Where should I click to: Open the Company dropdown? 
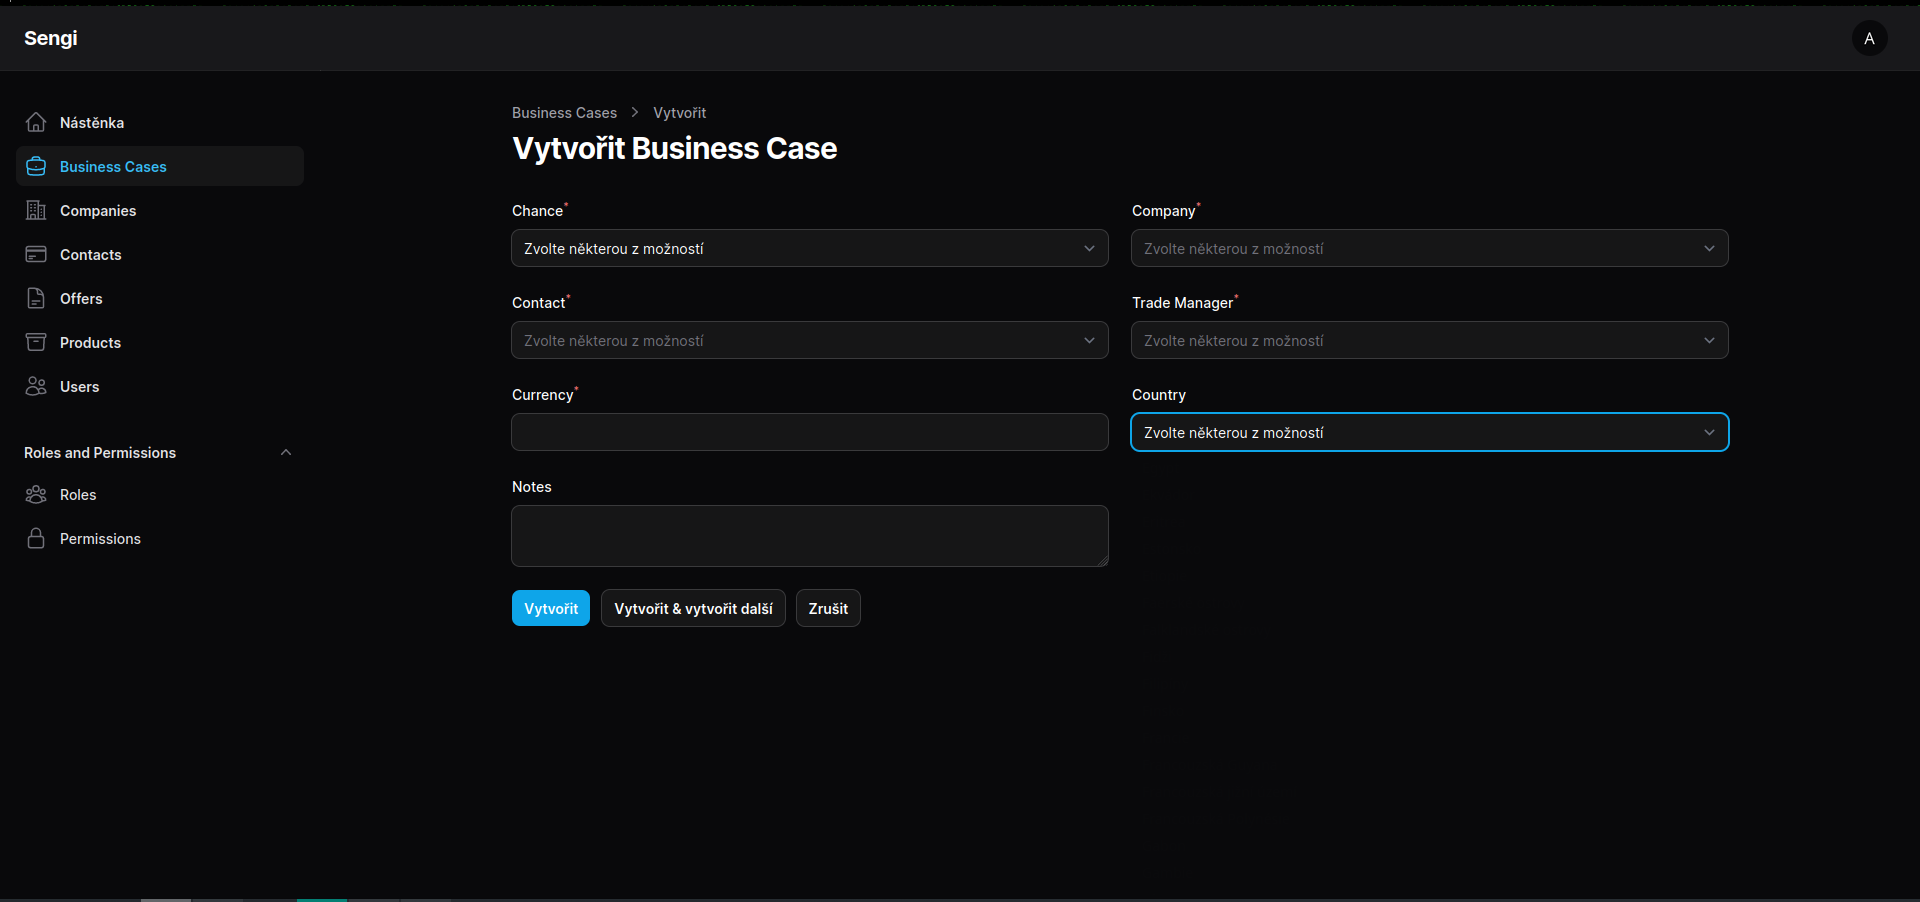pyautogui.click(x=1430, y=248)
